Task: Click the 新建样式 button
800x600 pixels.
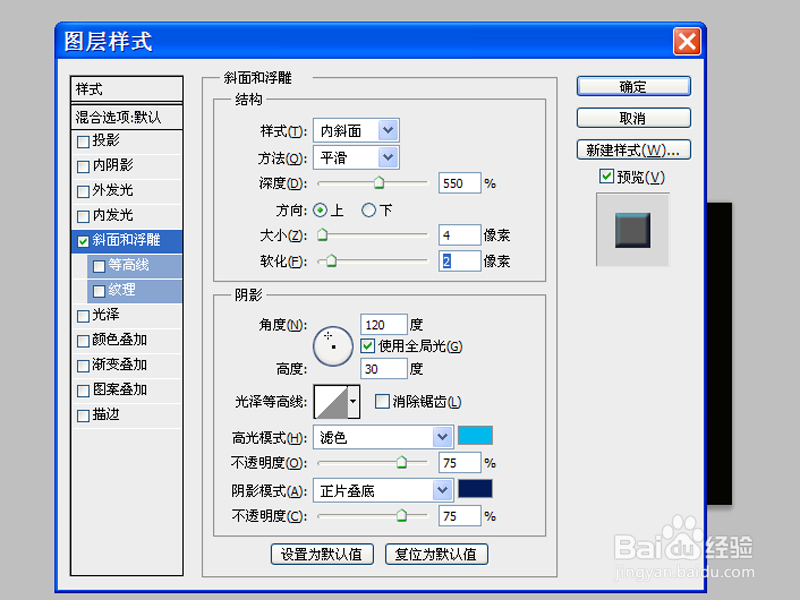Action: 634,150
